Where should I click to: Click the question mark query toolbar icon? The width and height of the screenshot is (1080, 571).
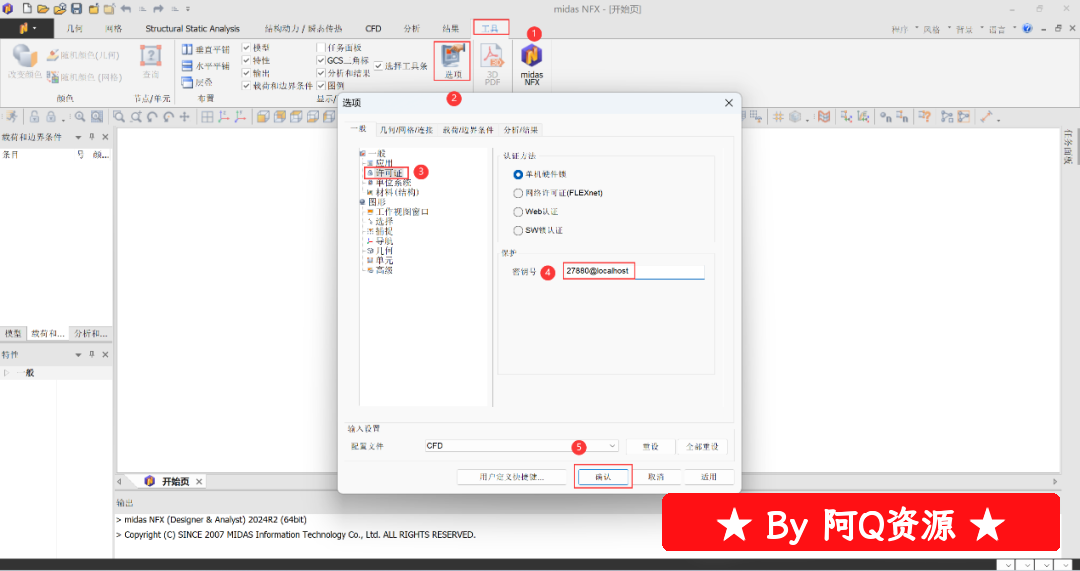click(924, 117)
